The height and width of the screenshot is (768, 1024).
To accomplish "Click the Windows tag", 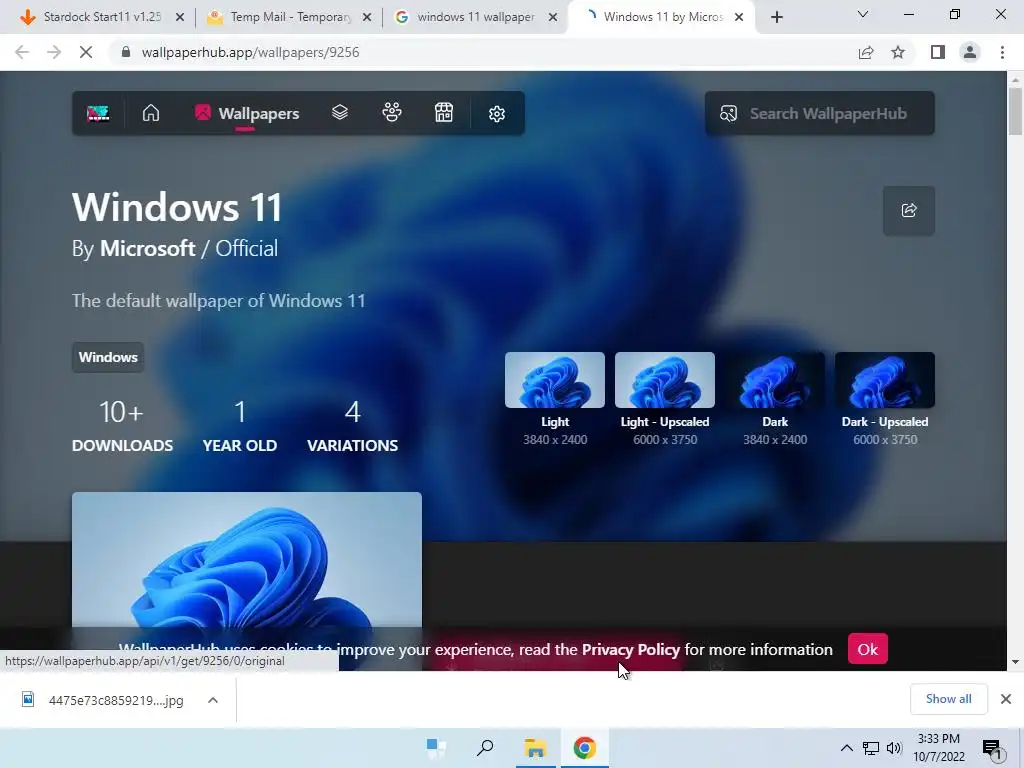I will click(108, 357).
